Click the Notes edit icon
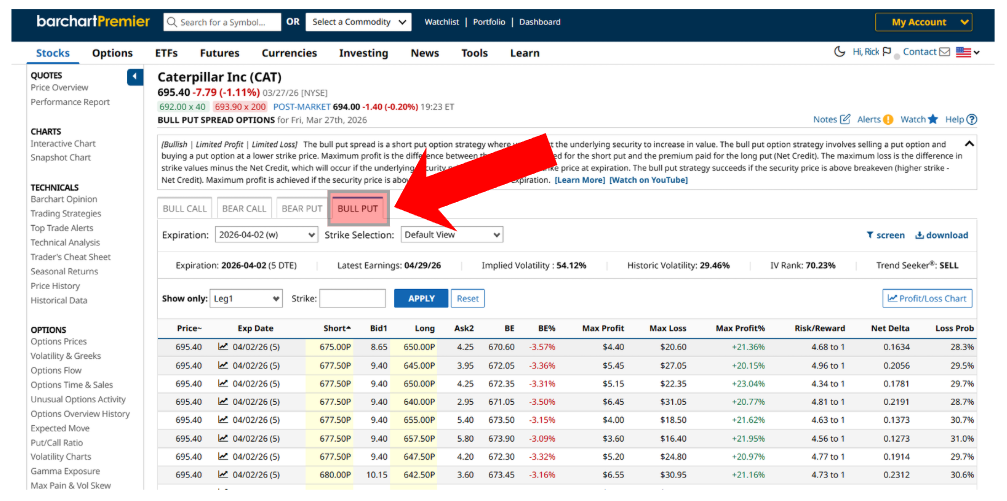 (x=845, y=119)
